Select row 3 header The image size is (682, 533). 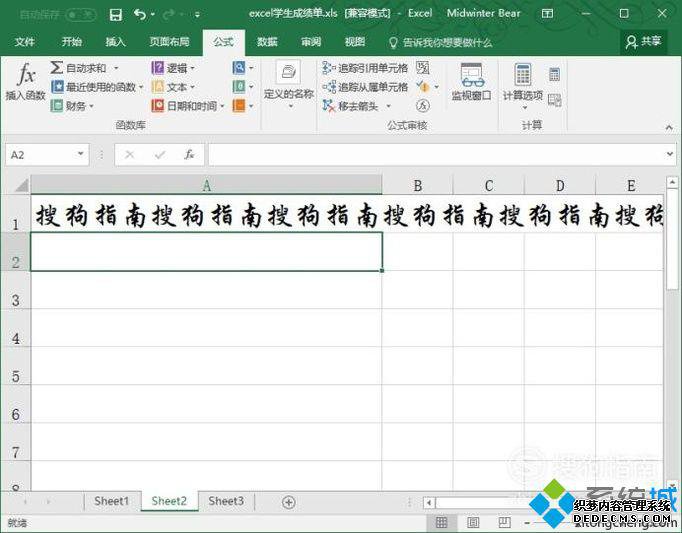tap(16, 290)
